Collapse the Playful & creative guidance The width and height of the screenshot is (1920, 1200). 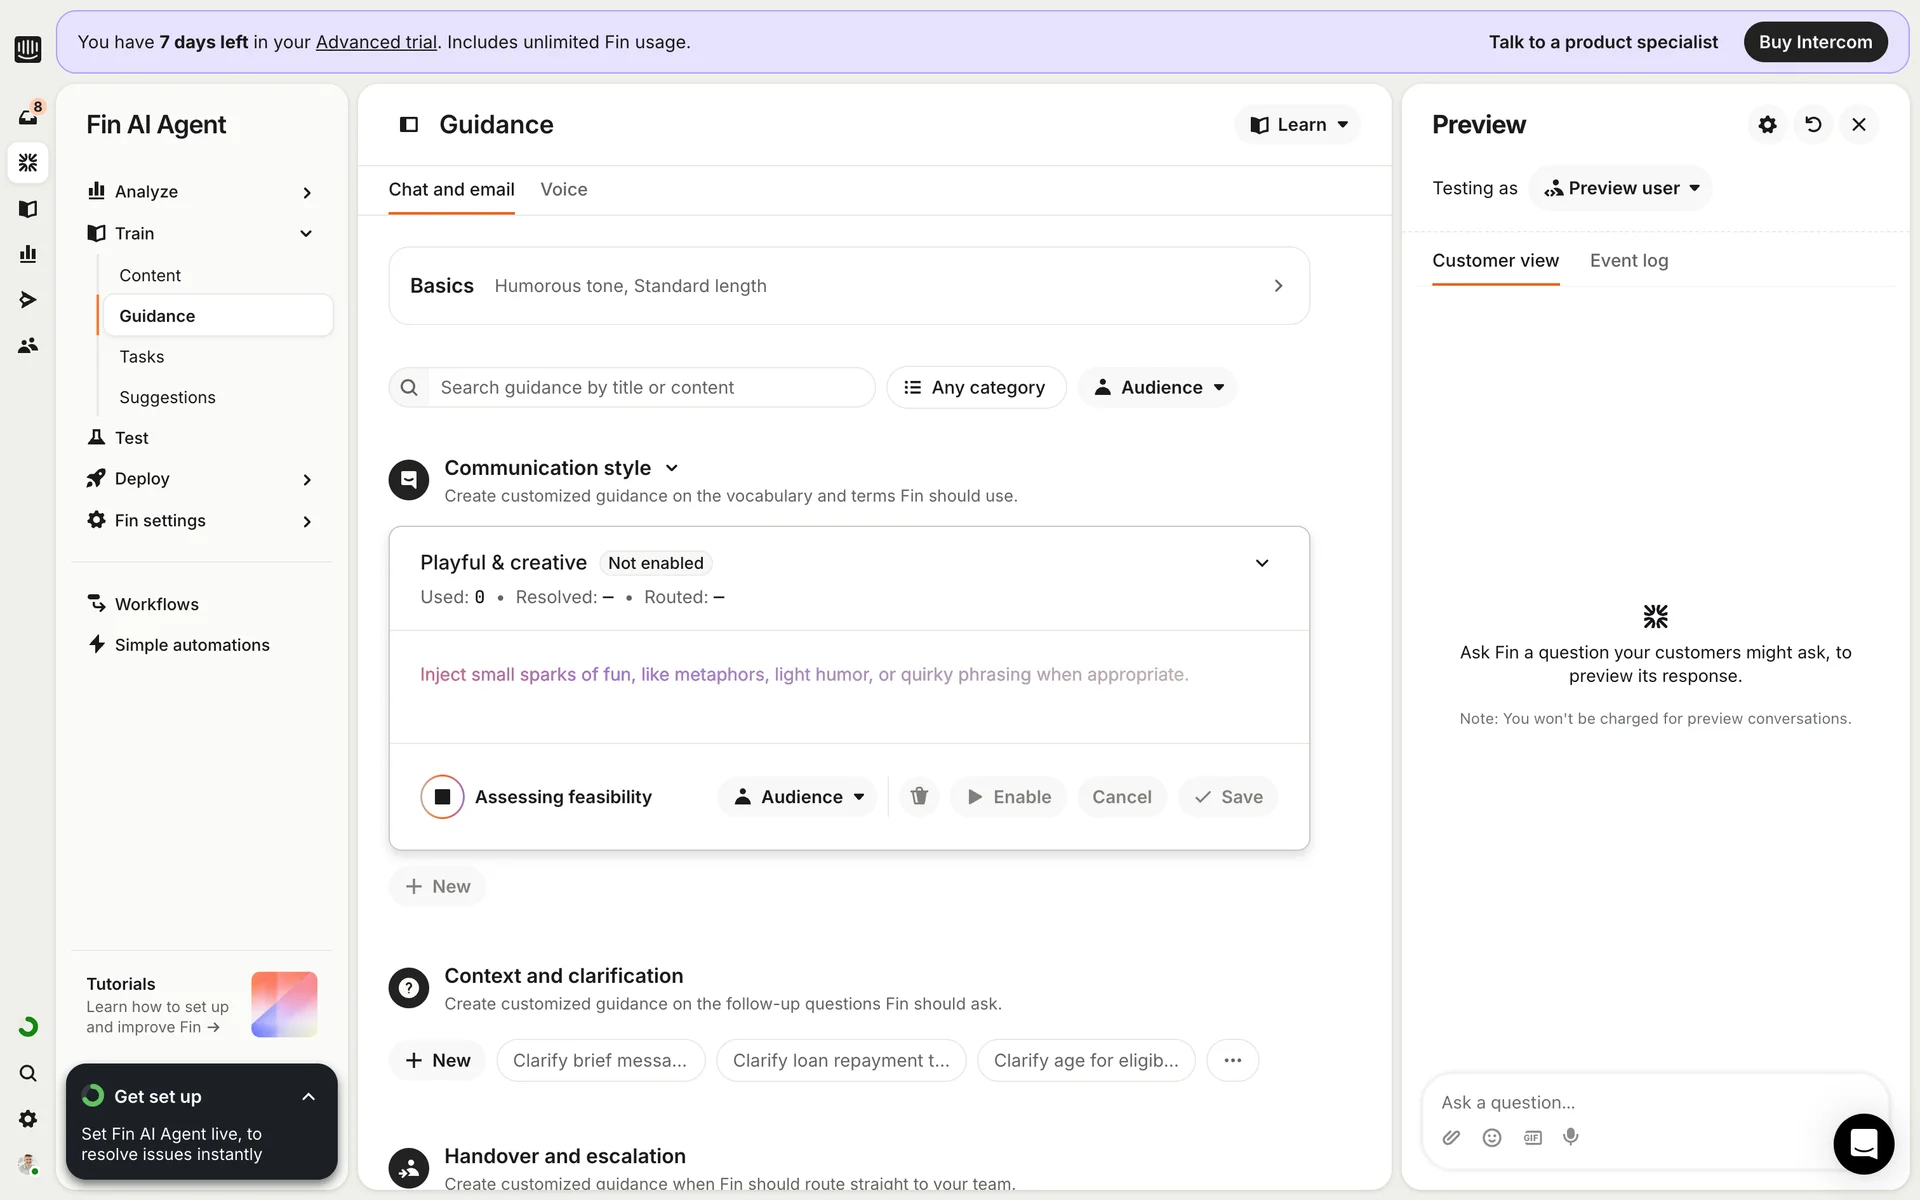pos(1262,563)
